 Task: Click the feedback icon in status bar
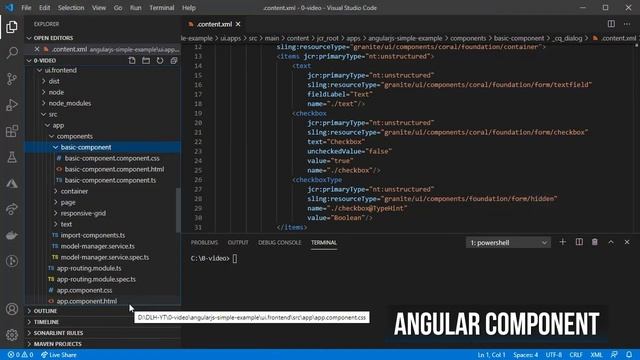pyautogui.click(x=614, y=355)
